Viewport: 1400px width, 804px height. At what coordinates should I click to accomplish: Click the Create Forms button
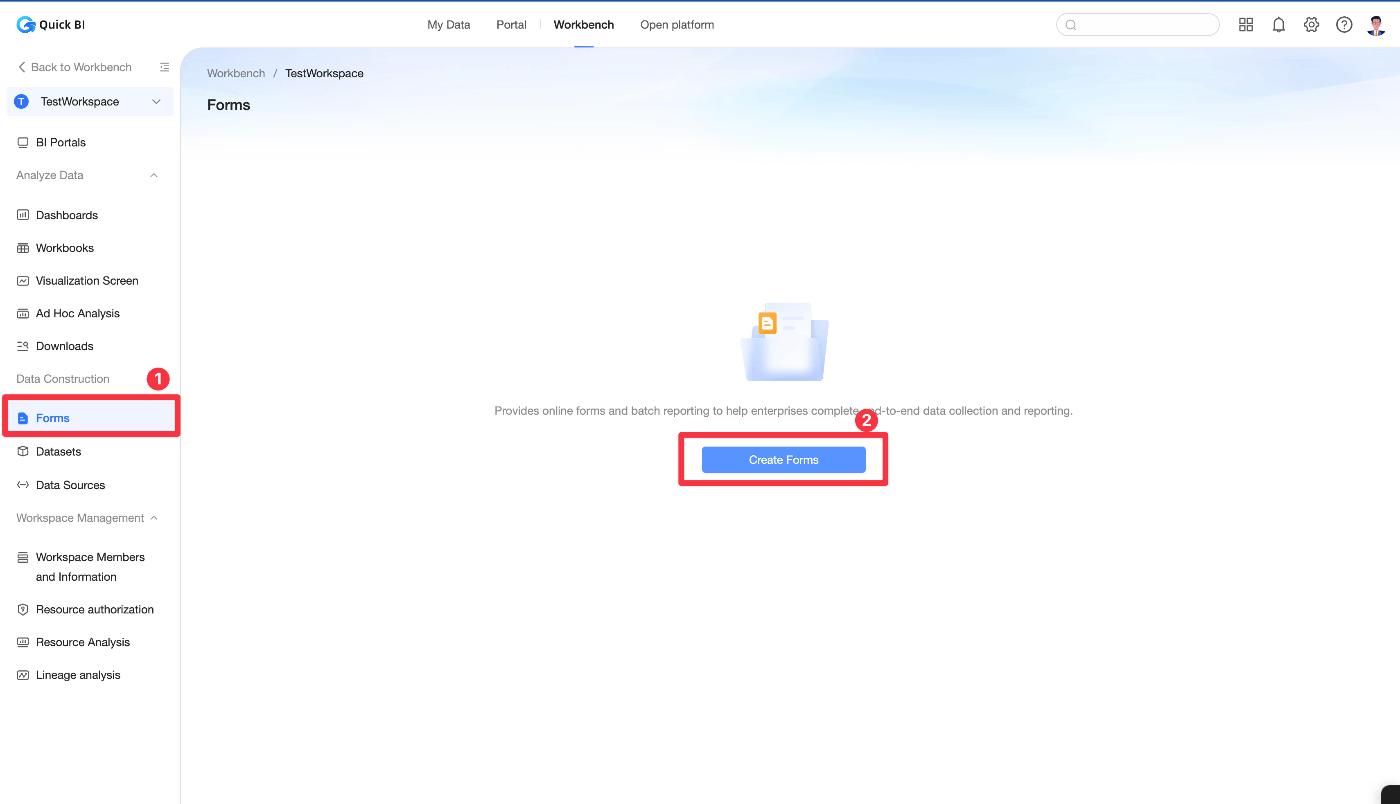tap(784, 460)
